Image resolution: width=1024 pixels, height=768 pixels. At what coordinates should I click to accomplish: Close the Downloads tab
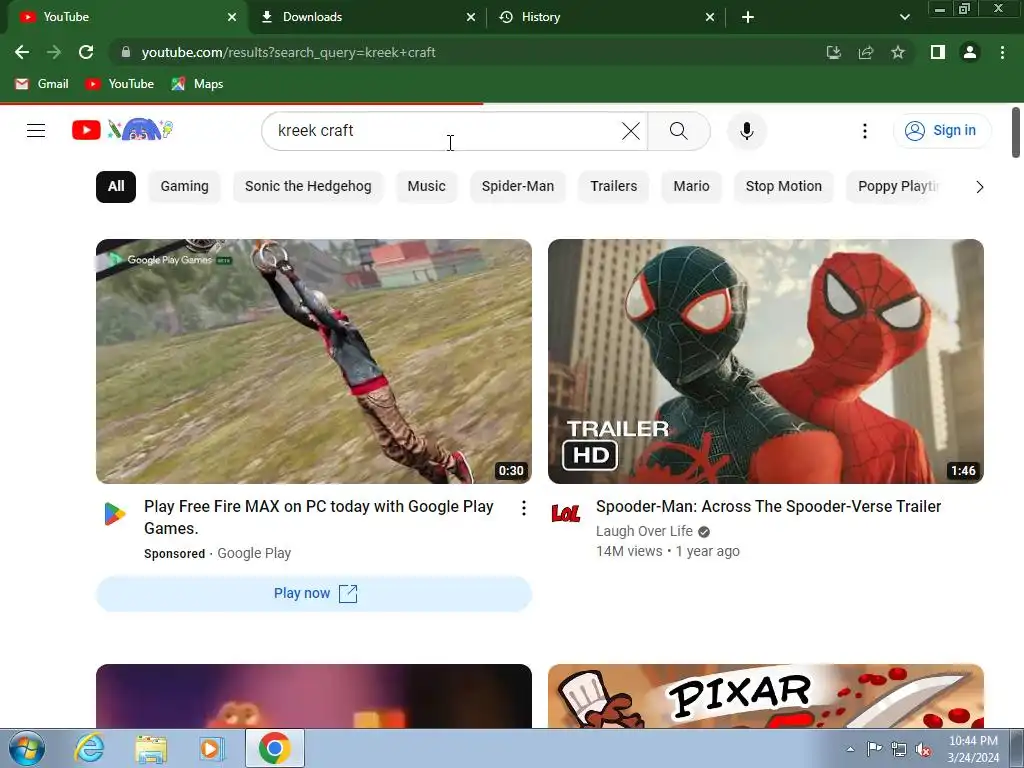[x=471, y=17]
